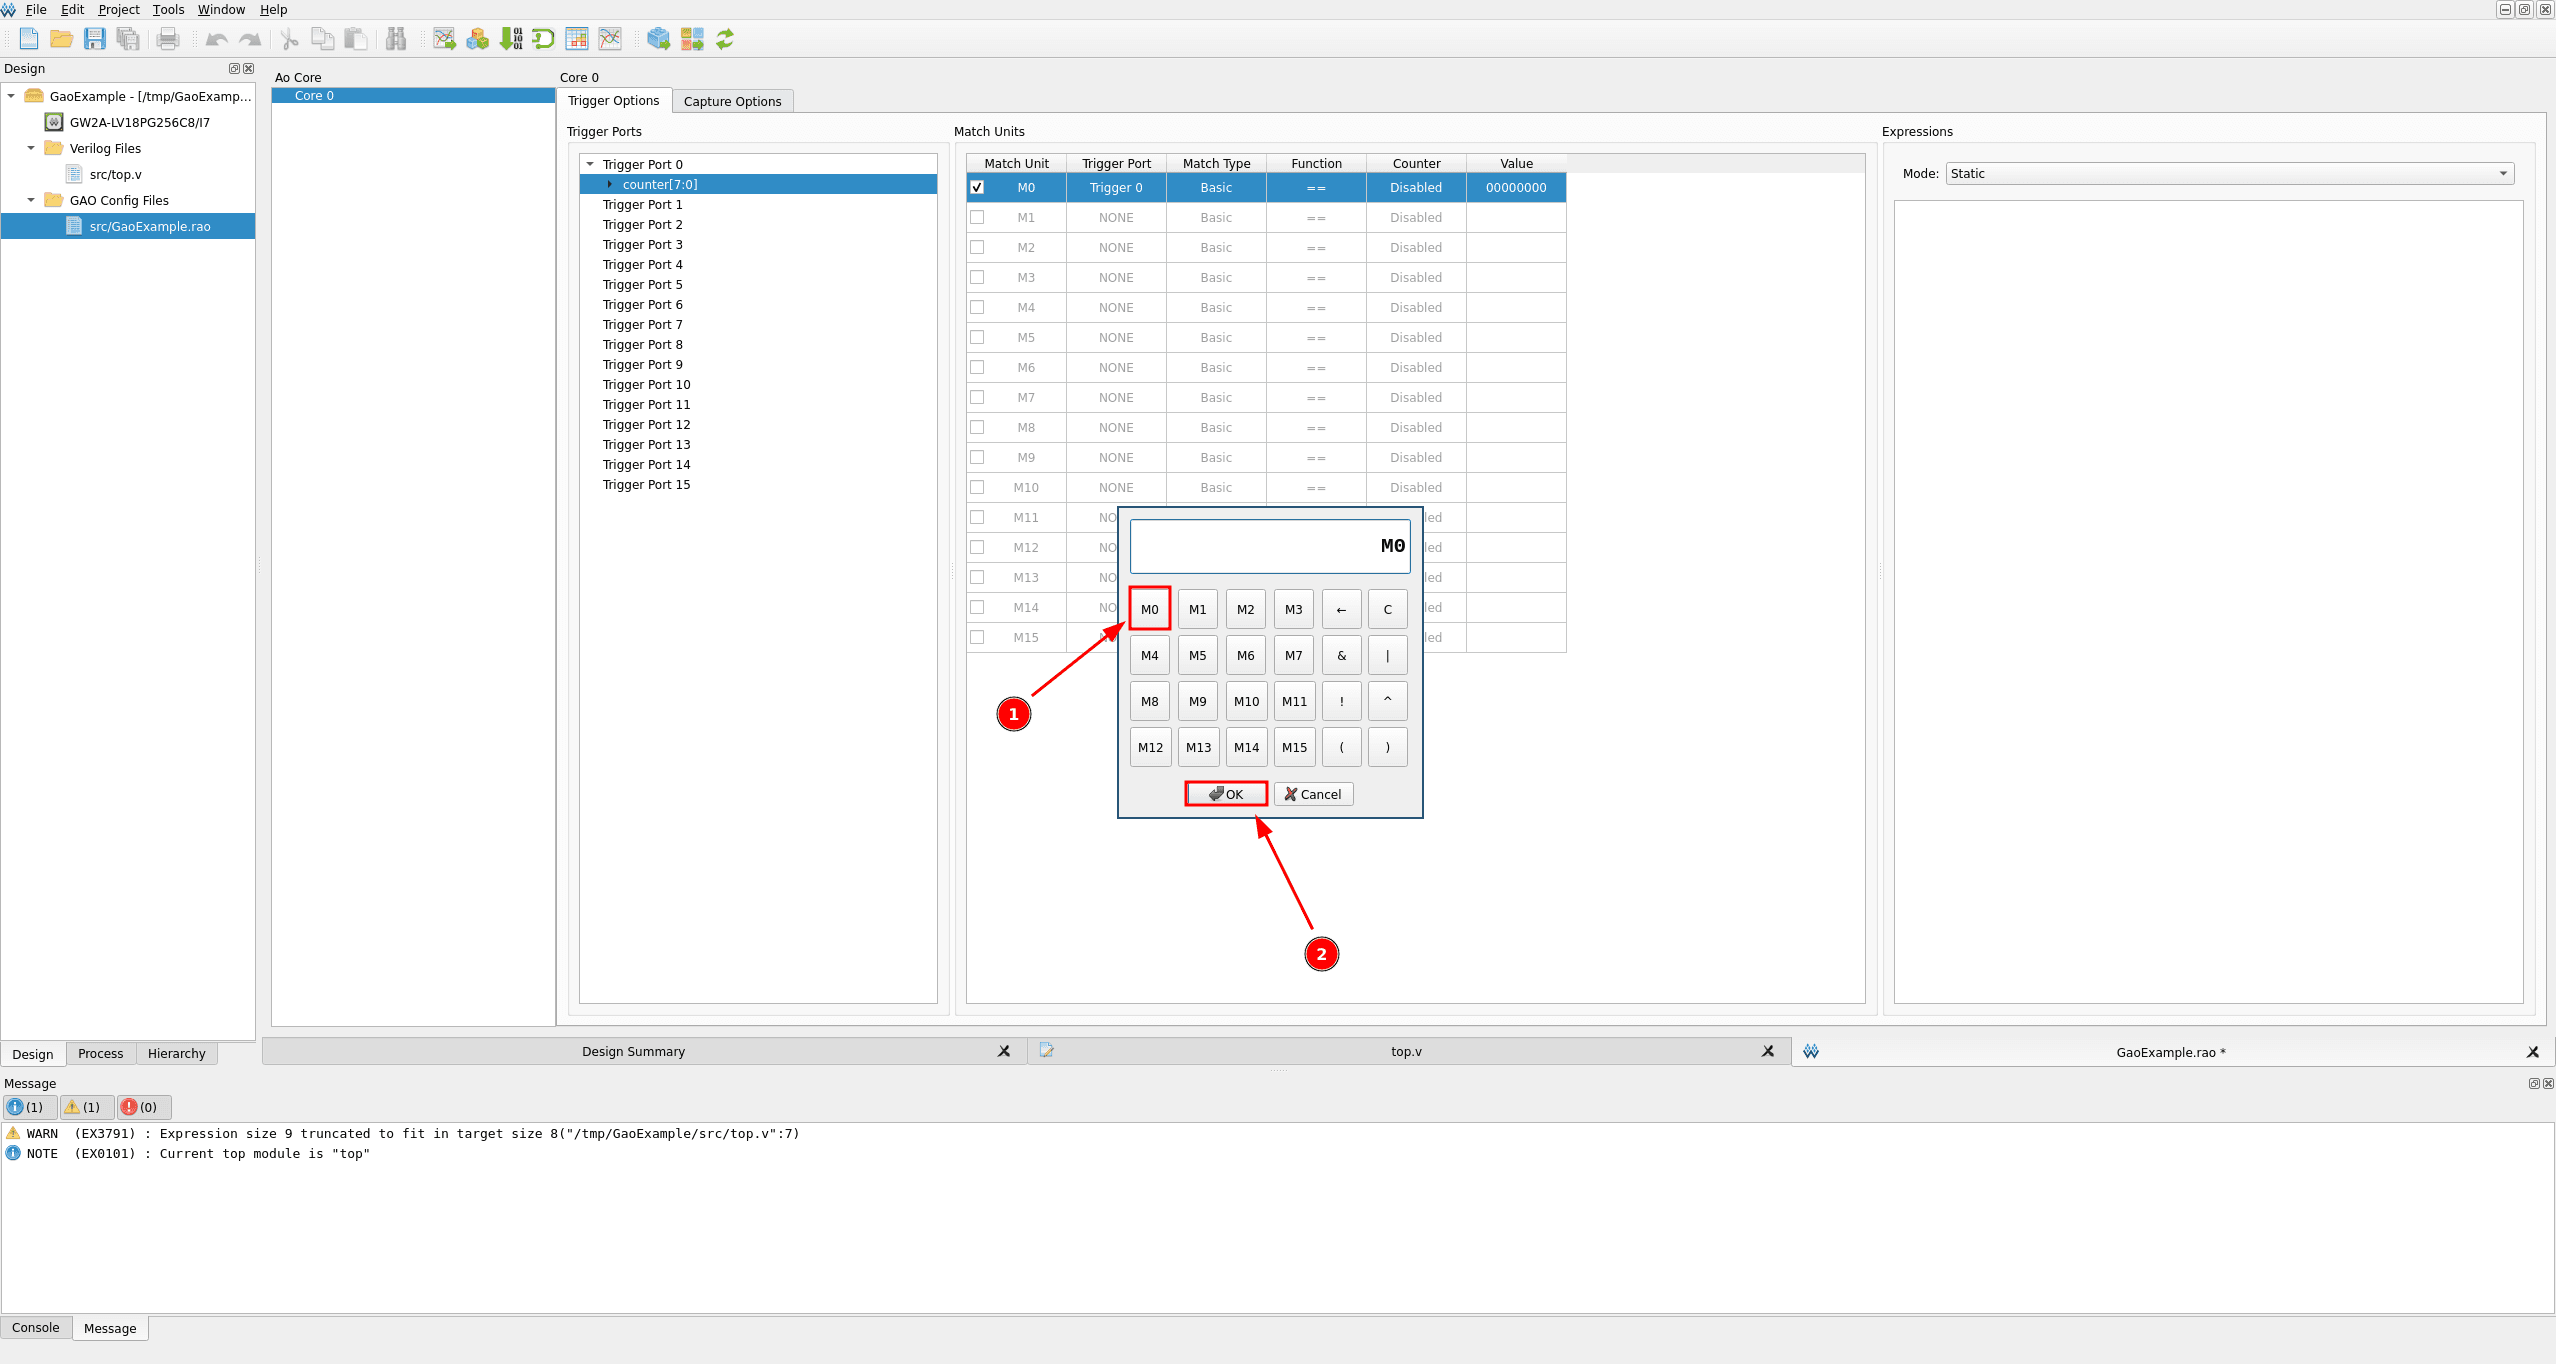The width and height of the screenshot is (2556, 1364).
Task: Click the Print toolbar icon
Action: [x=168, y=39]
